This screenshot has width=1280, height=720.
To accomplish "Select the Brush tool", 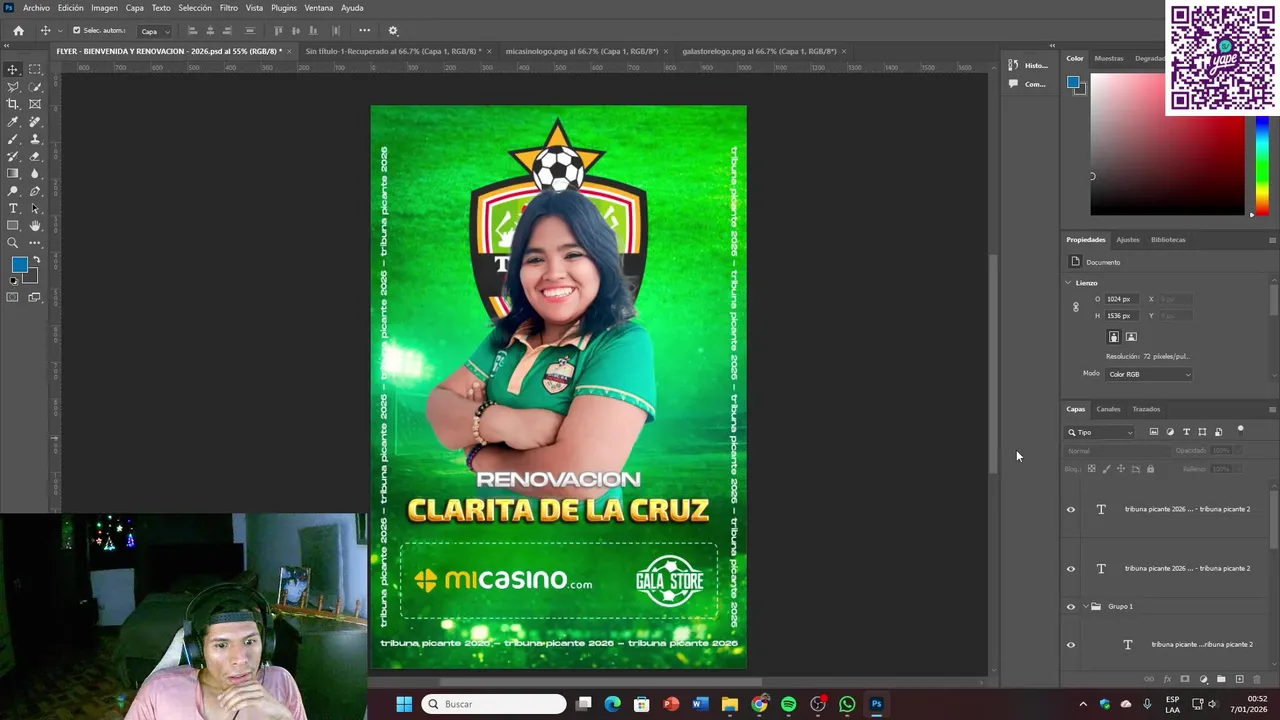I will 13,139.
